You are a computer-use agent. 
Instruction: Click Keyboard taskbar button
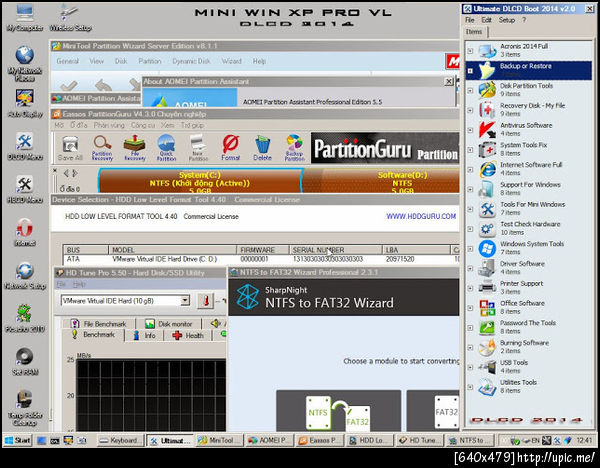point(120,440)
